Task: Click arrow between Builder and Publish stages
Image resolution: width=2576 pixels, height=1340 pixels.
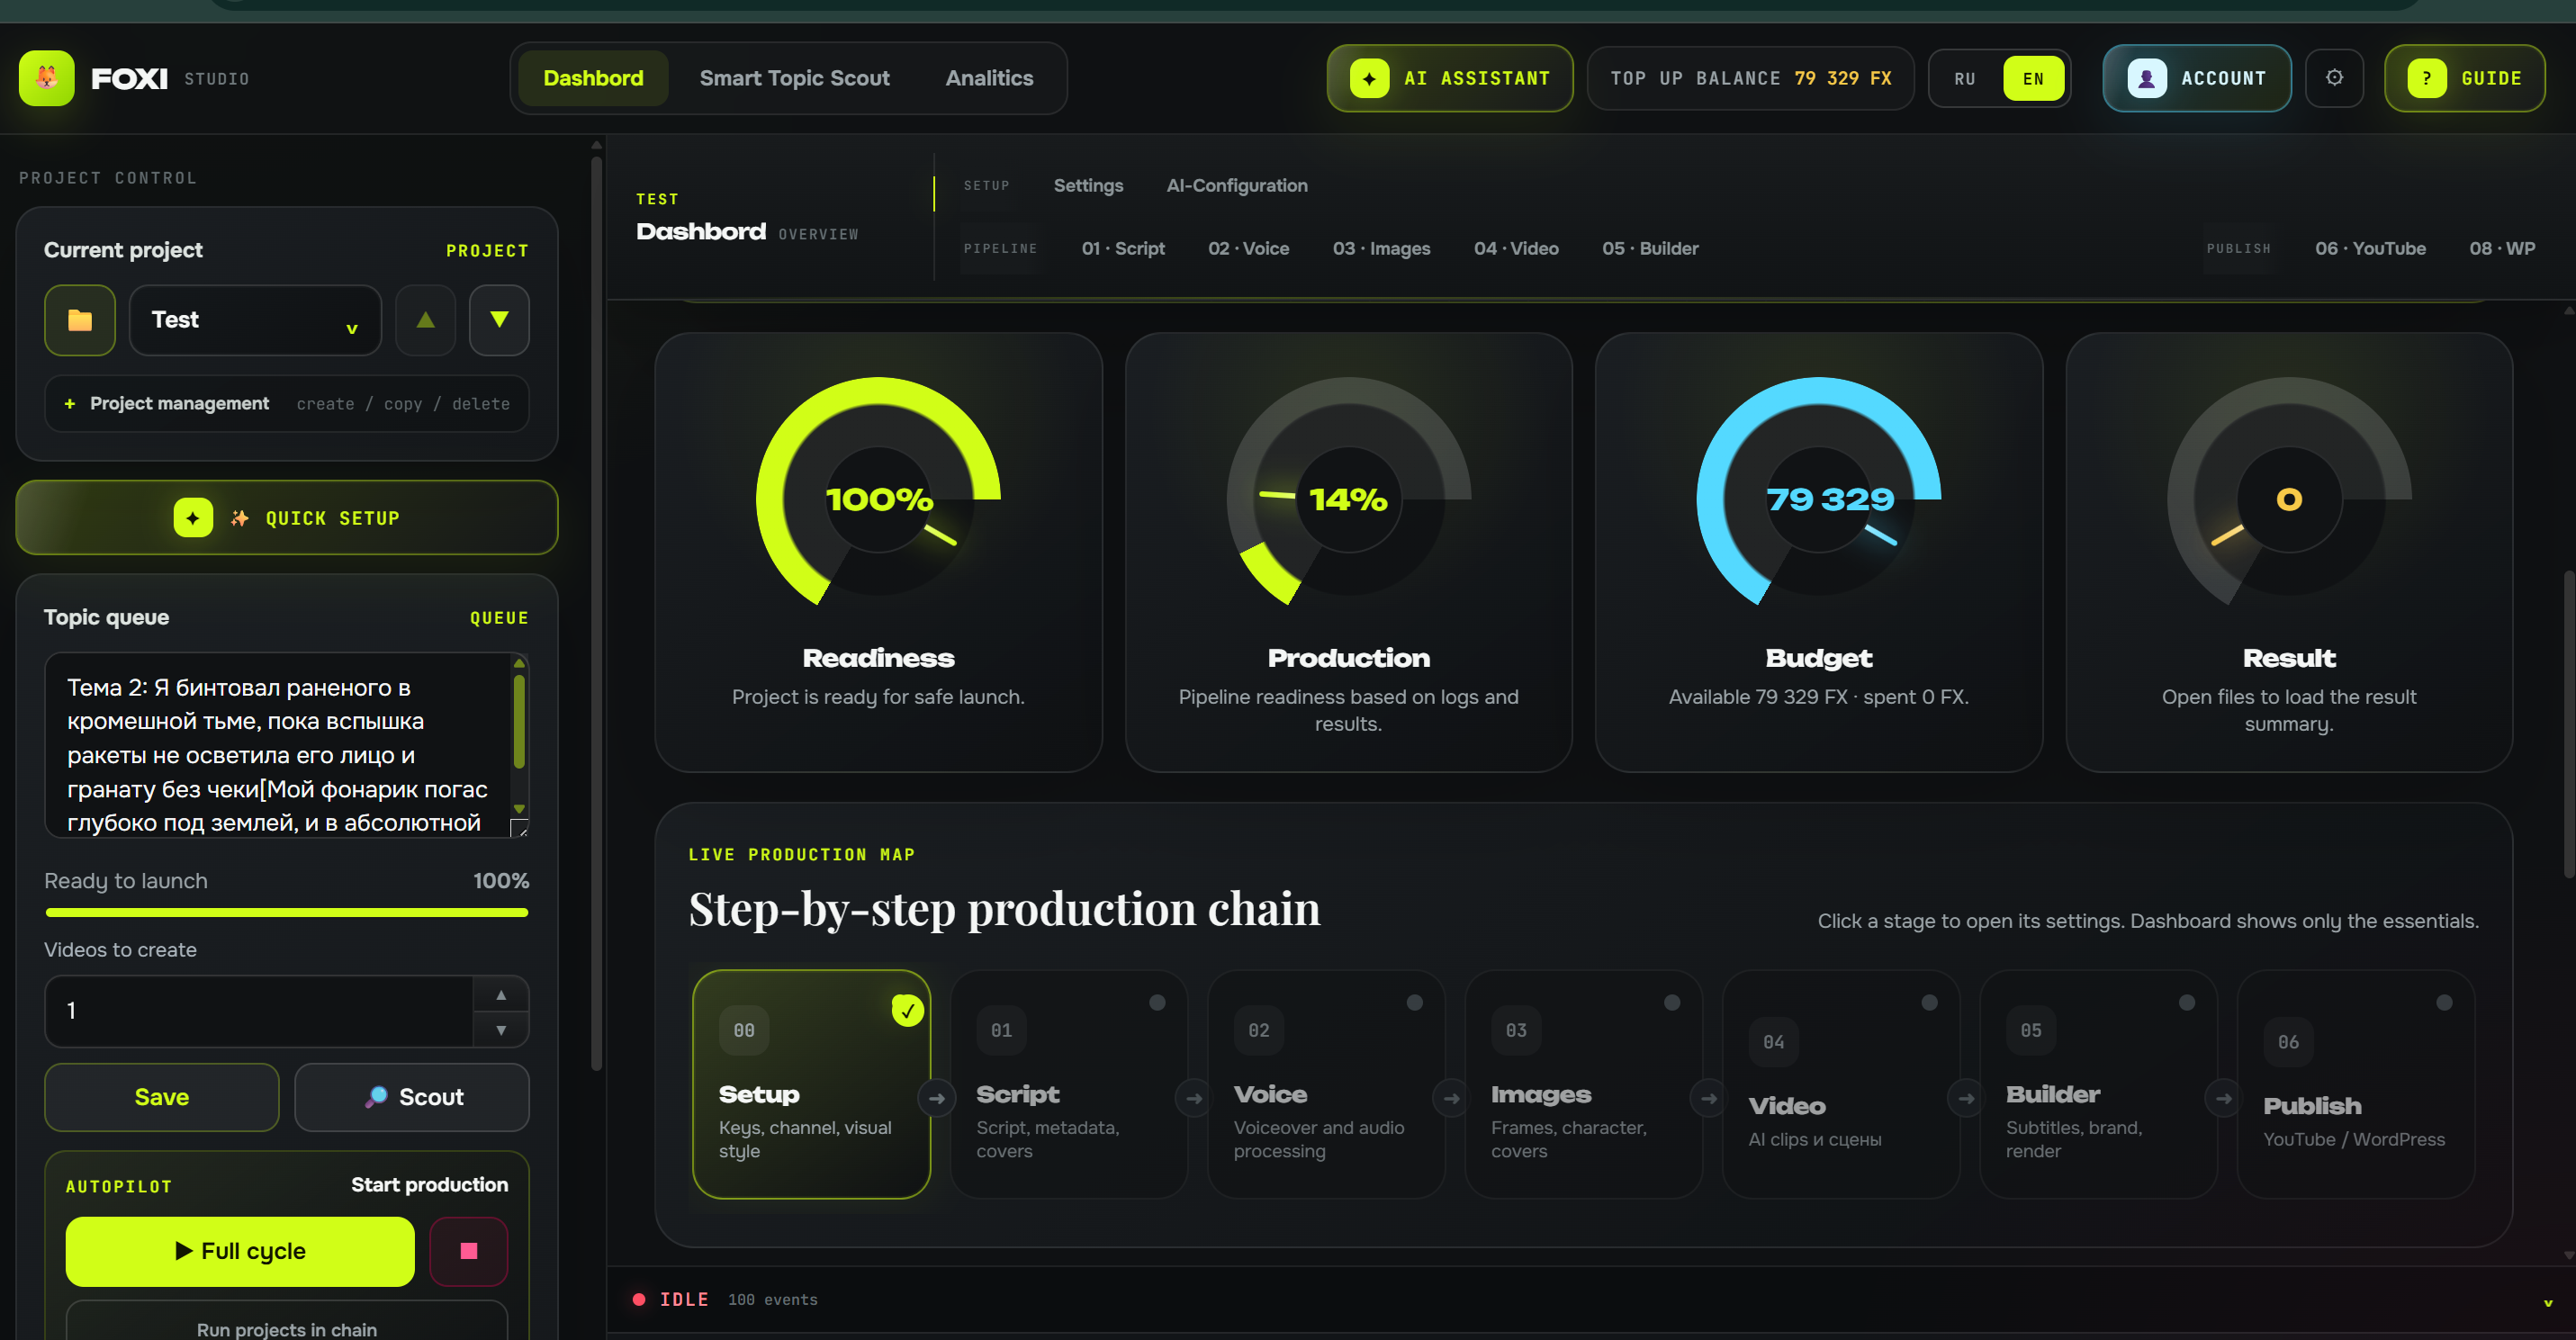Action: pos(2223,1098)
